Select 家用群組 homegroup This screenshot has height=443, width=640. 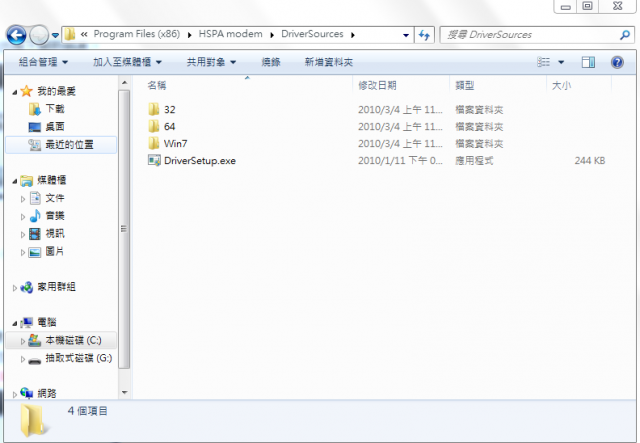point(56,287)
